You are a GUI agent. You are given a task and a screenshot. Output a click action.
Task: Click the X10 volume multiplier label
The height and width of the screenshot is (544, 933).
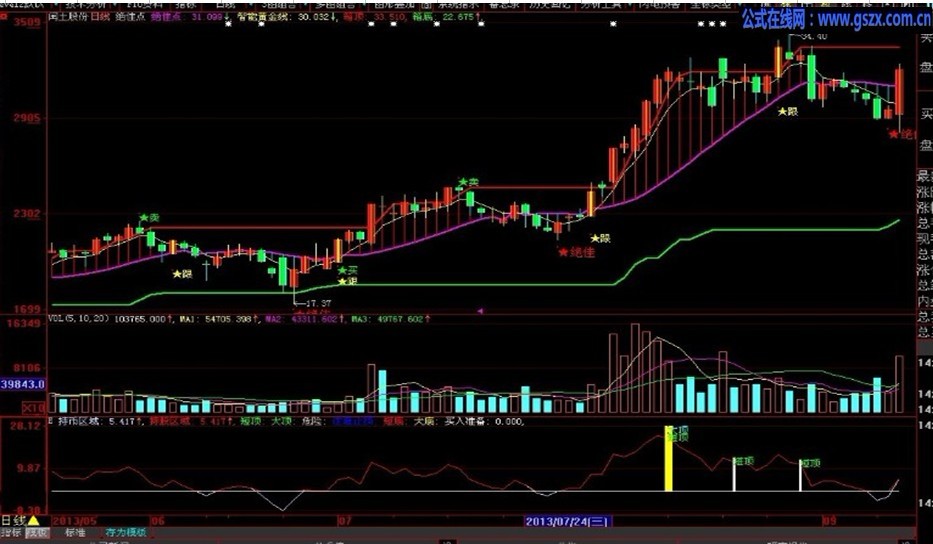click(x=33, y=408)
